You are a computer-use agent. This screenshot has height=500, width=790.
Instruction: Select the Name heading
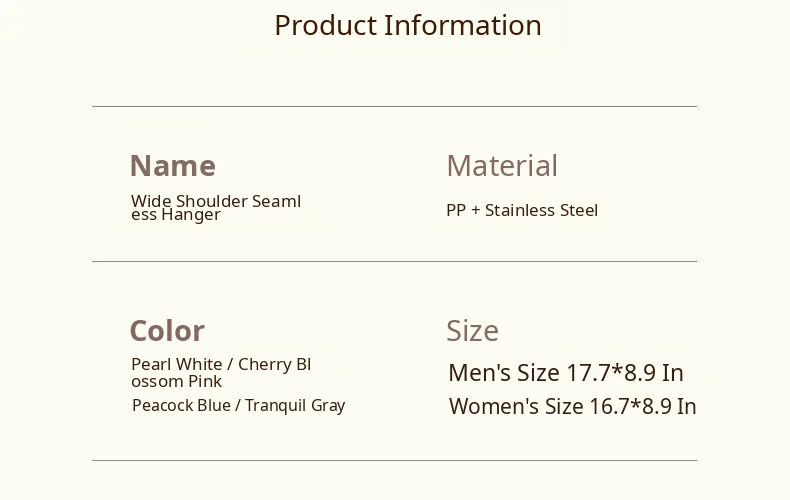point(172,166)
